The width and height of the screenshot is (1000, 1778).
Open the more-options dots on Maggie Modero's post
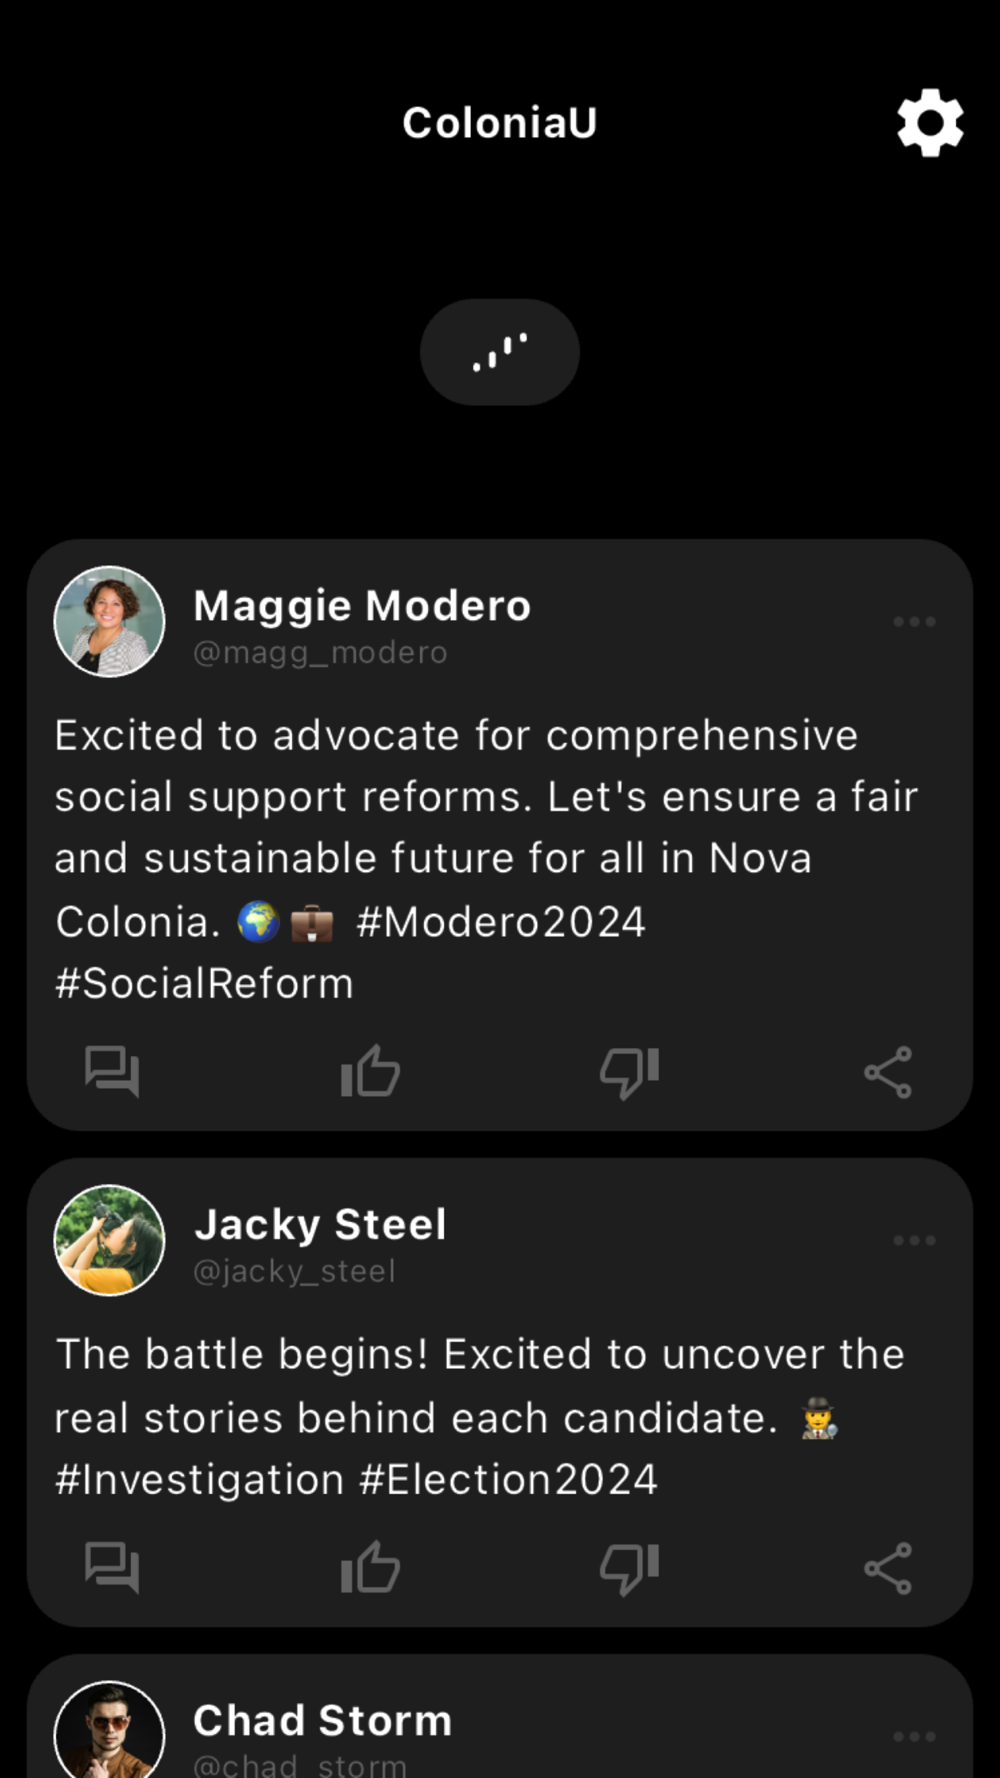coord(914,621)
